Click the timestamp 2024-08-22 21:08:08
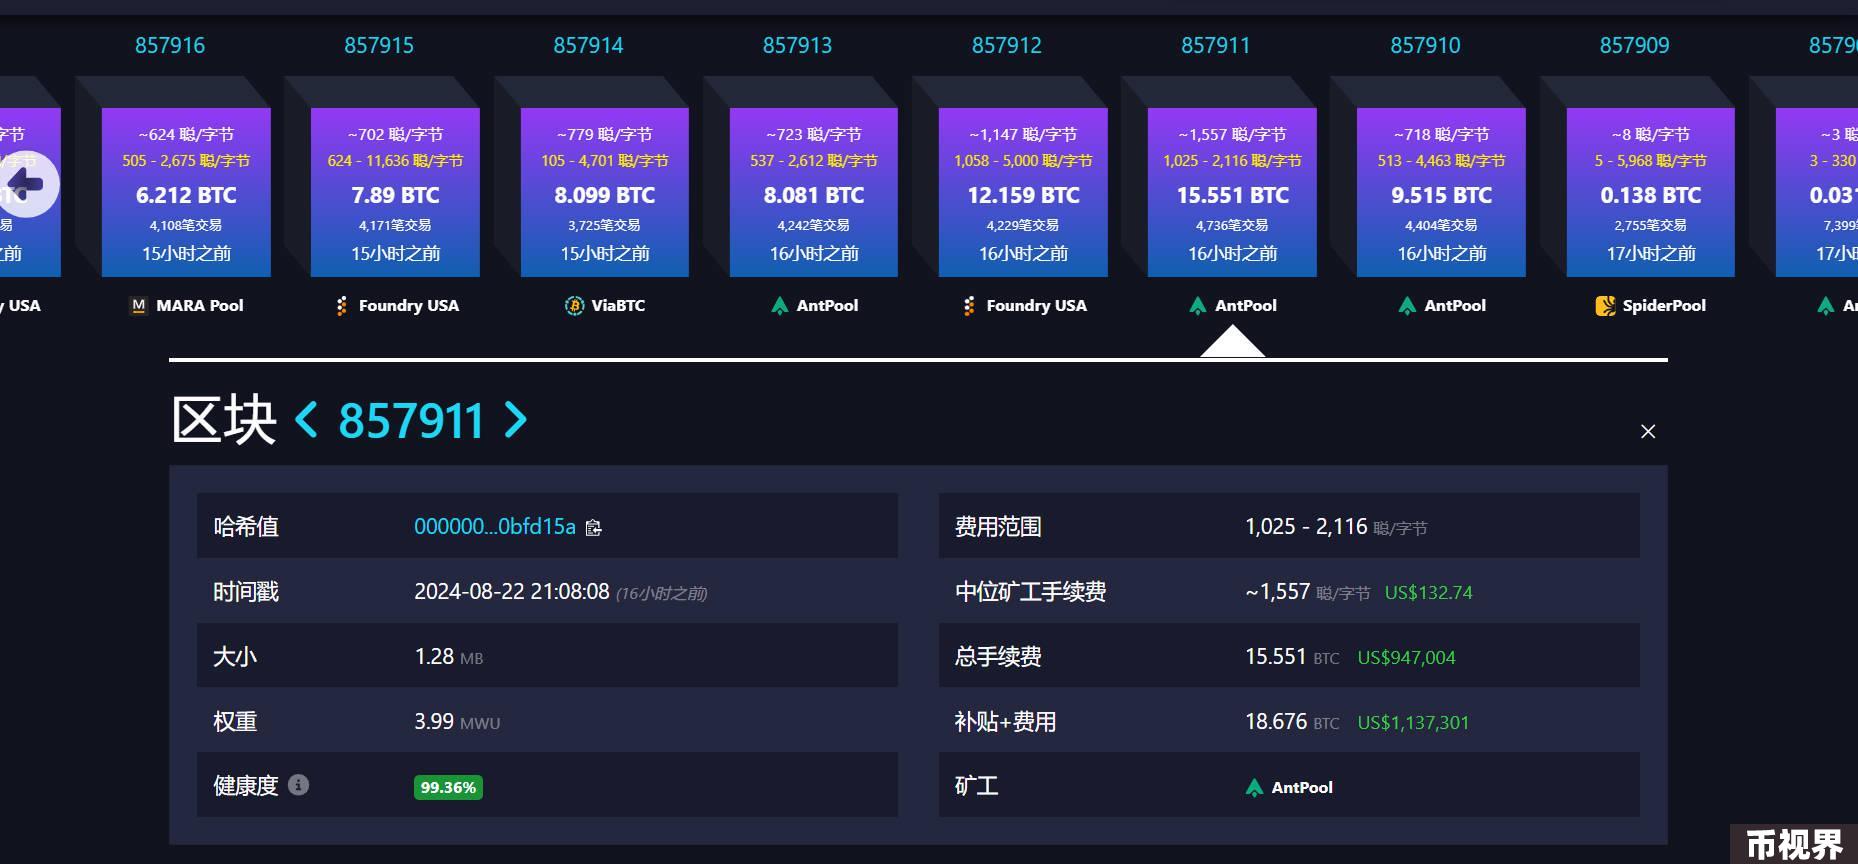 point(512,591)
